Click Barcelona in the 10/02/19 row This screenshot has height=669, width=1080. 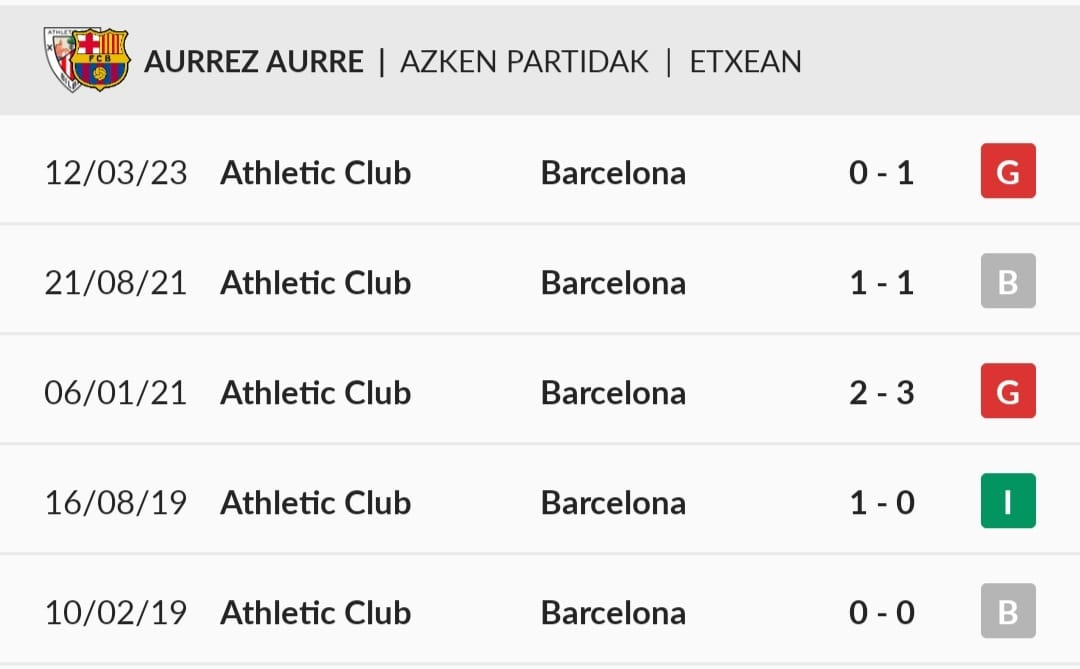tap(613, 613)
